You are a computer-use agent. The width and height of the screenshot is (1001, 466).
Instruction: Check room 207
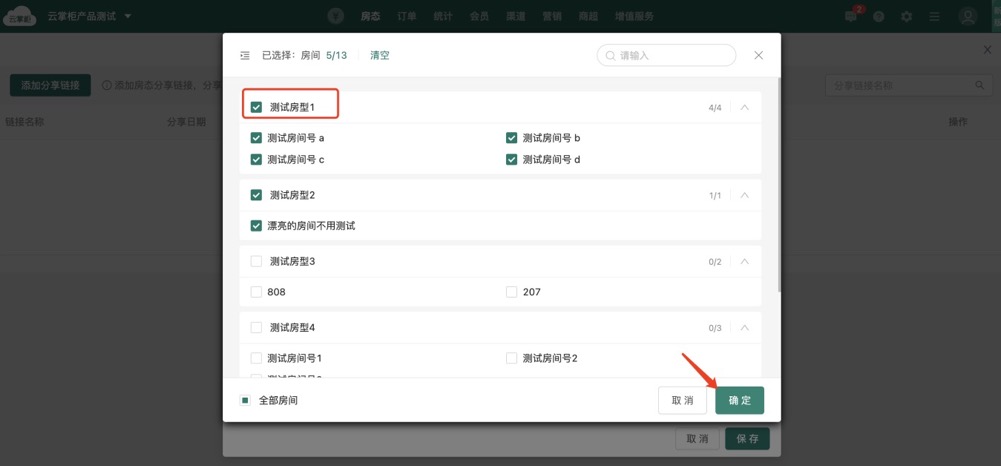click(x=511, y=292)
